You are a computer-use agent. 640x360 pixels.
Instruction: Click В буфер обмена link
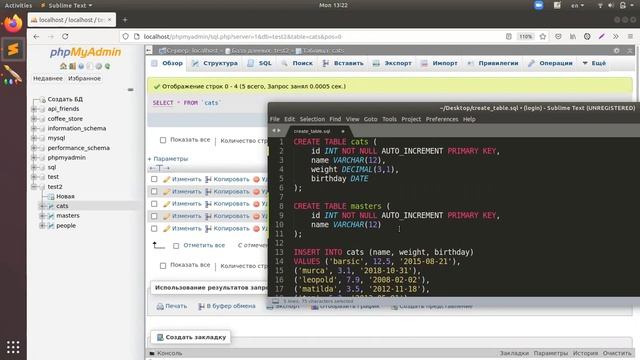(x=227, y=306)
